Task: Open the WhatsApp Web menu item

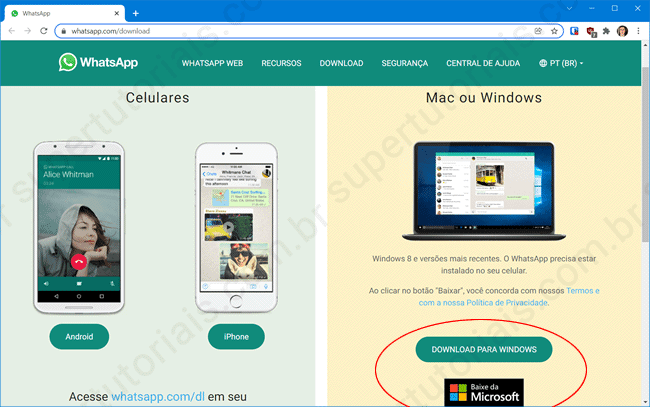Action: tap(212, 64)
